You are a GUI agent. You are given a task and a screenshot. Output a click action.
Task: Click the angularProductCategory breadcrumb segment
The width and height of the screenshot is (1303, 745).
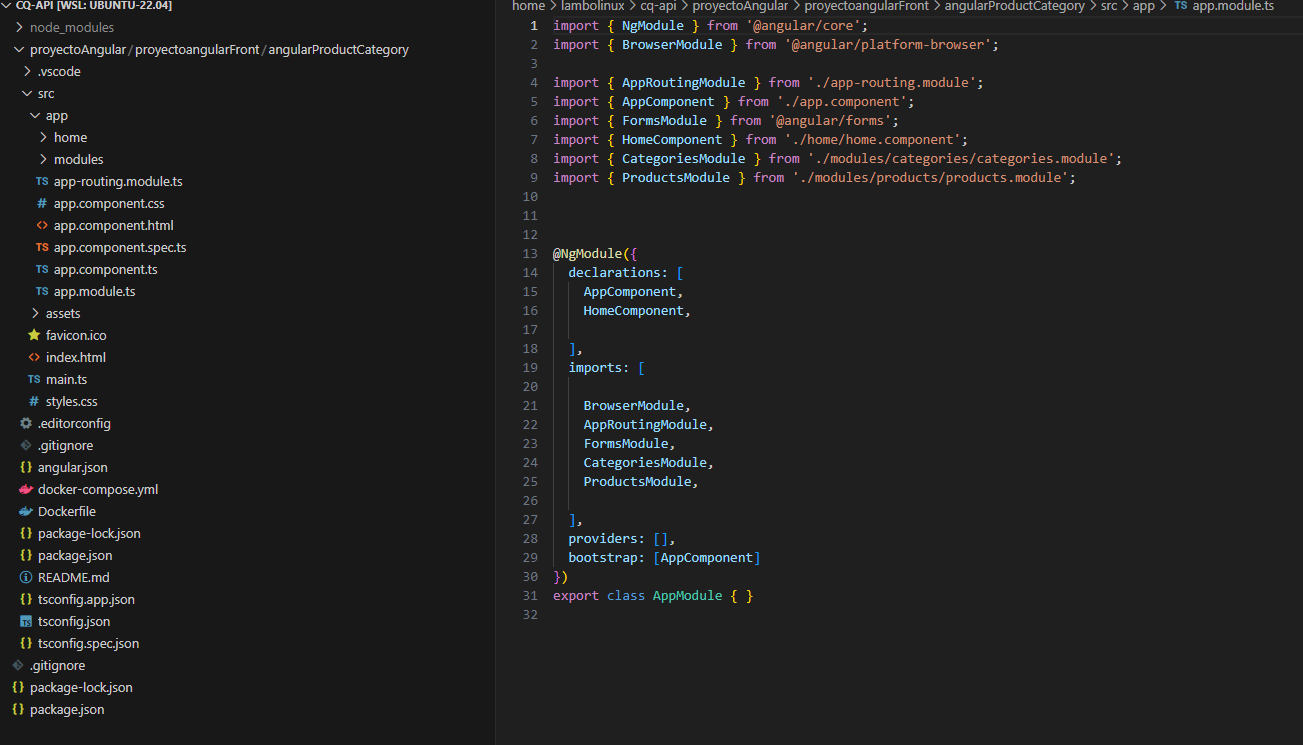coord(1014,6)
